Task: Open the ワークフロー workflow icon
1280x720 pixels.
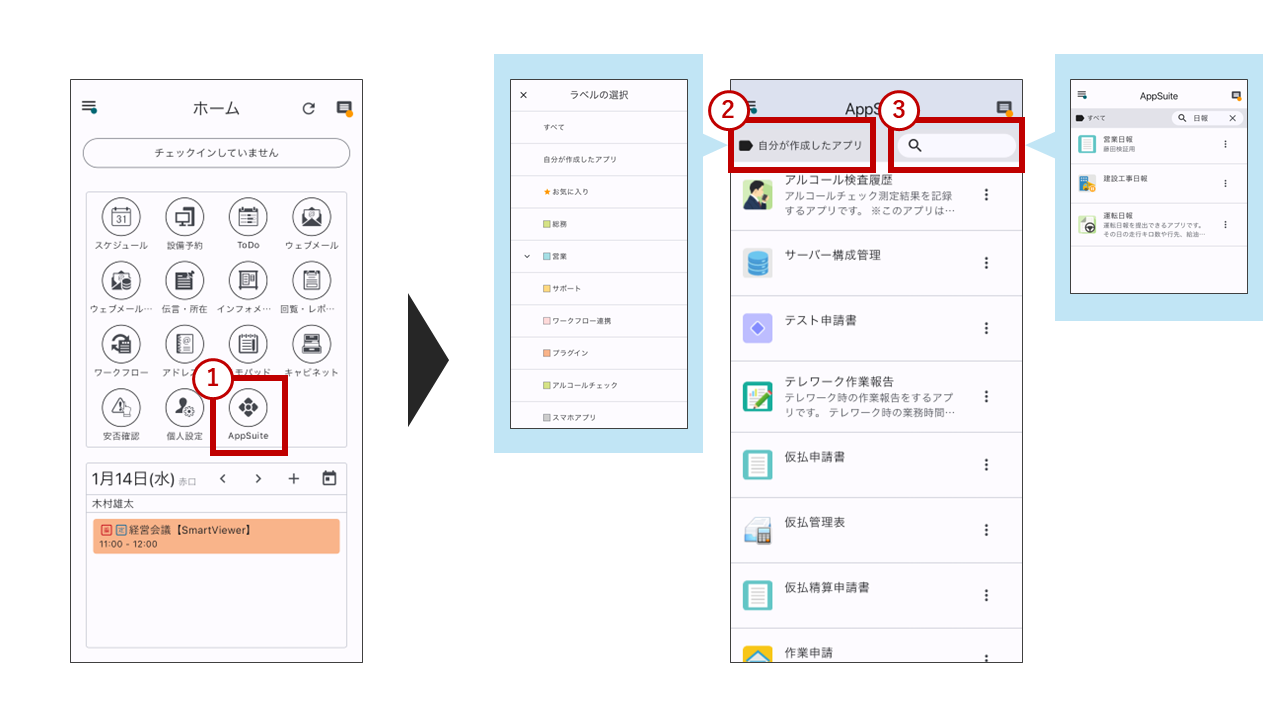Action: pyautogui.click(x=121, y=345)
